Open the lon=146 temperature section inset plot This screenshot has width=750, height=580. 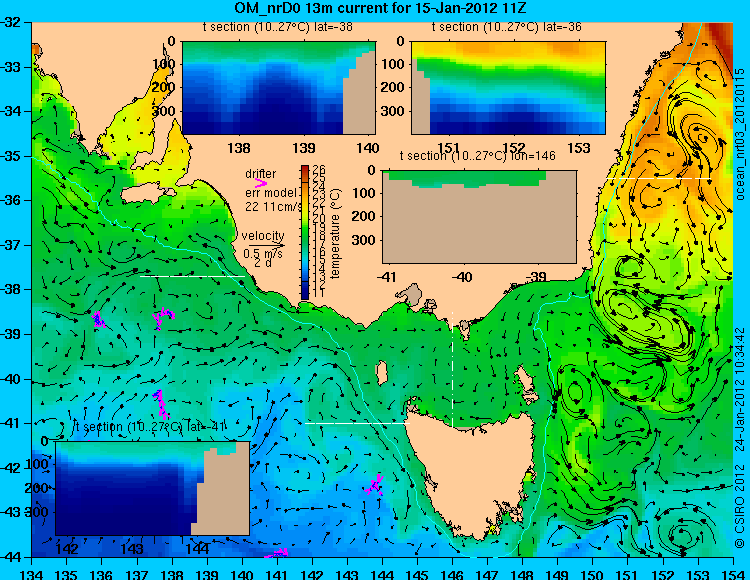(479, 216)
